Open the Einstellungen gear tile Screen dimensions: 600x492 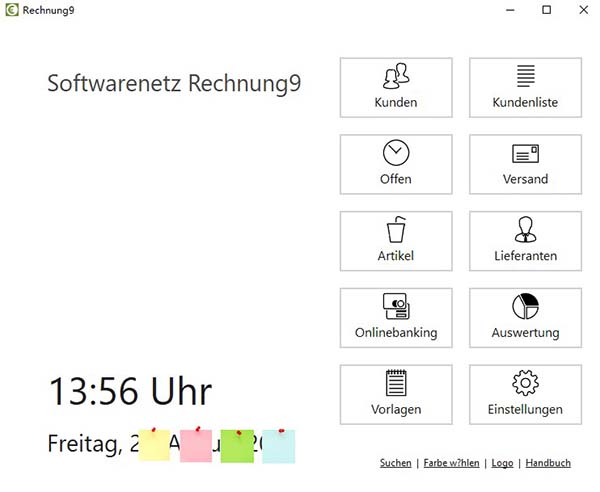tap(525, 394)
